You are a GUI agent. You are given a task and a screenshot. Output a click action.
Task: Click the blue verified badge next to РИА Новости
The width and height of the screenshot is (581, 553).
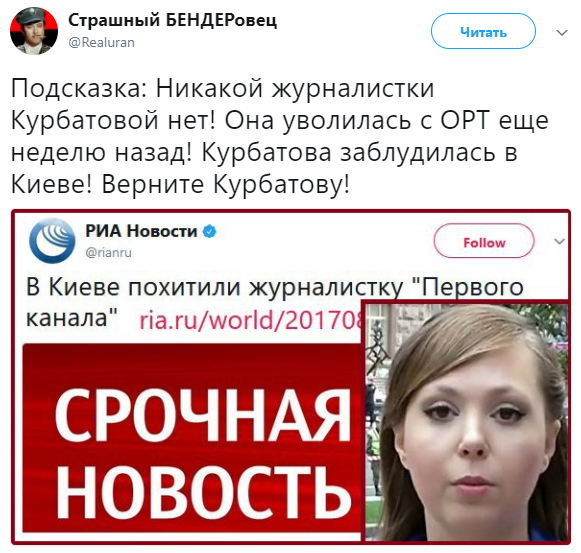tap(209, 232)
